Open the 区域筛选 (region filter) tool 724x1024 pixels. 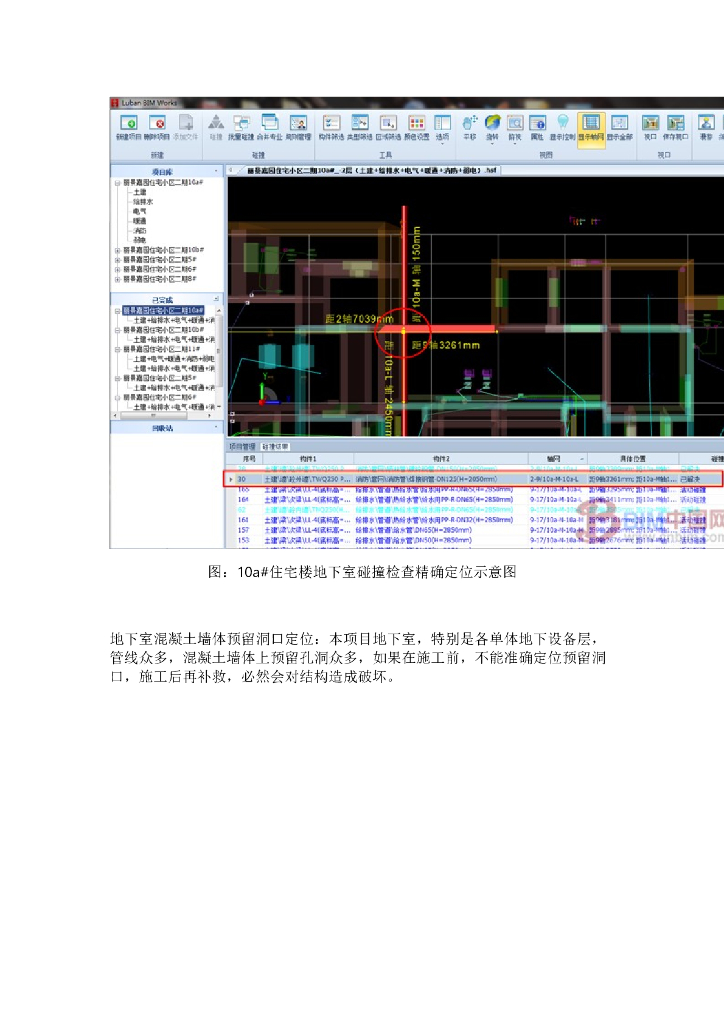click(388, 127)
